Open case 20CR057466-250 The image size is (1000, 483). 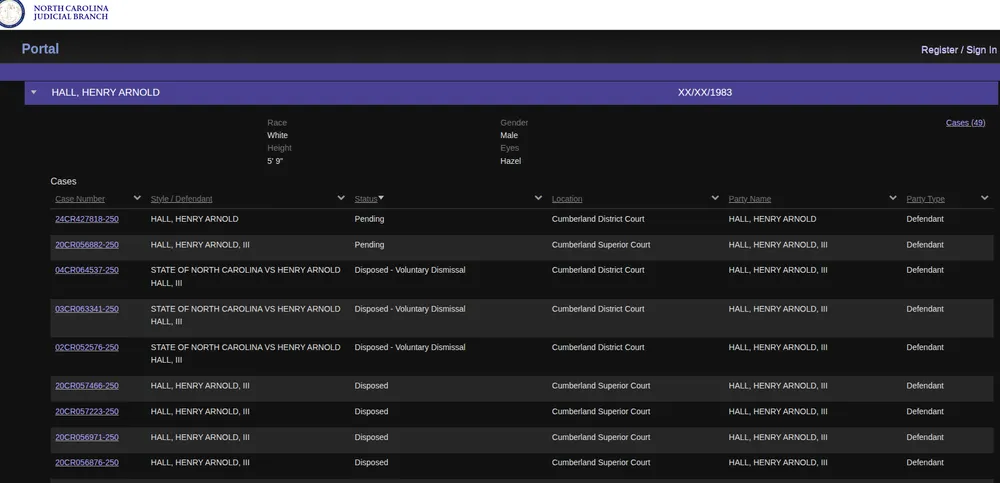(x=87, y=386)
